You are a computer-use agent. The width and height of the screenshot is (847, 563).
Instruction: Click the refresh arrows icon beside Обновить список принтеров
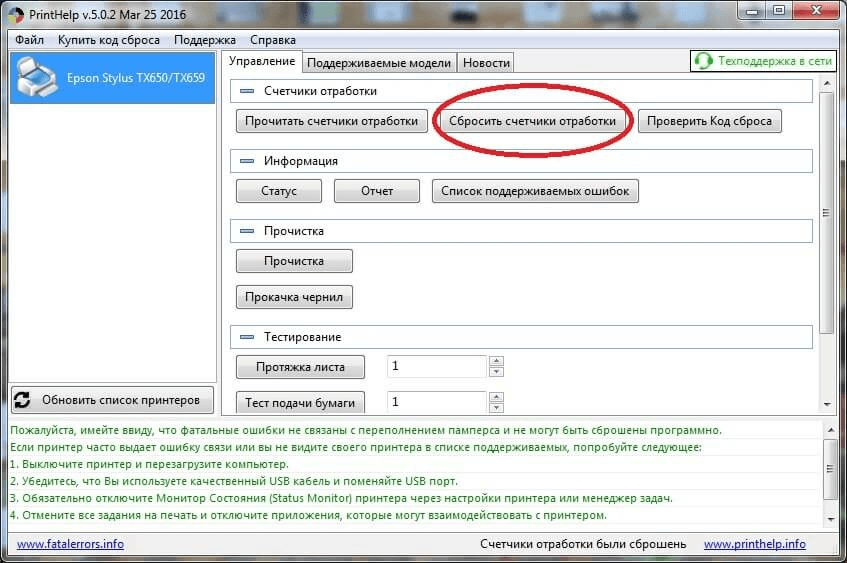click(22, 400)
